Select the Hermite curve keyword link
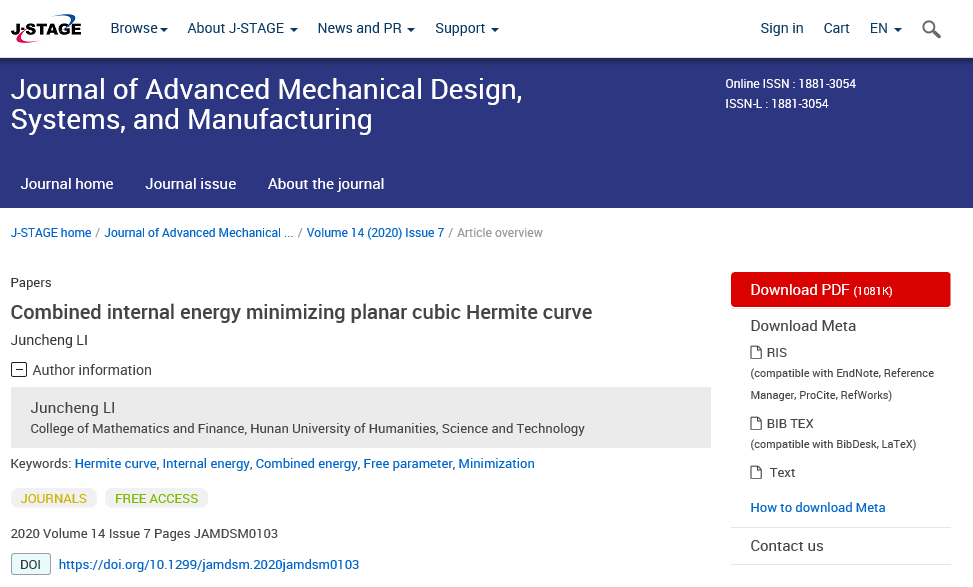The image size is (973, 587). click(x=115, y=464)
